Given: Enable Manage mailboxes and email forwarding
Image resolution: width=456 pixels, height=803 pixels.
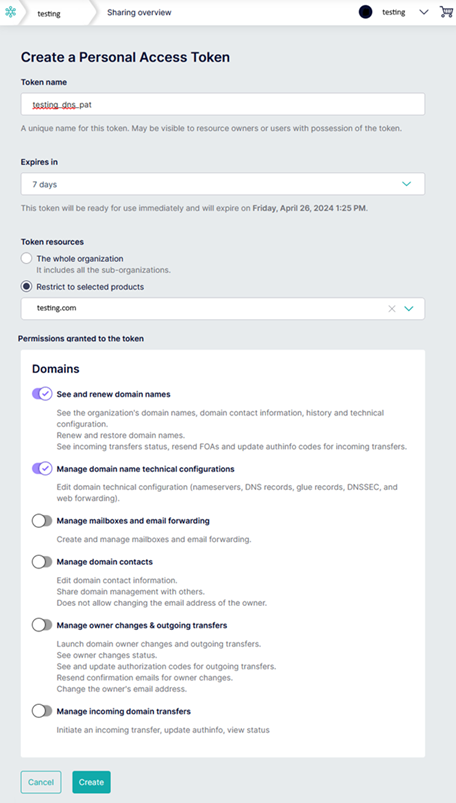Looking at the screenshot, I should 42,521.
